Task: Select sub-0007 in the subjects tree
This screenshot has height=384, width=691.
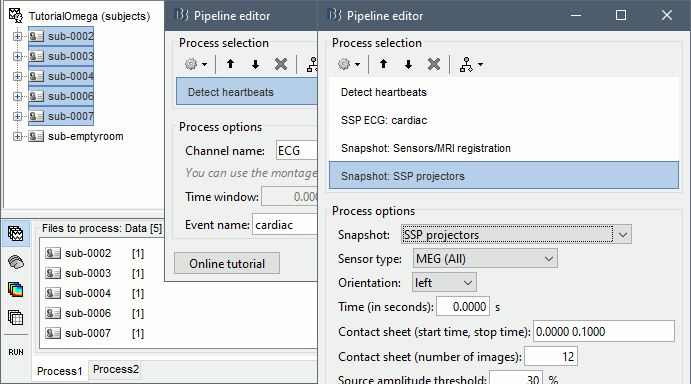Action: click(61, 116)
